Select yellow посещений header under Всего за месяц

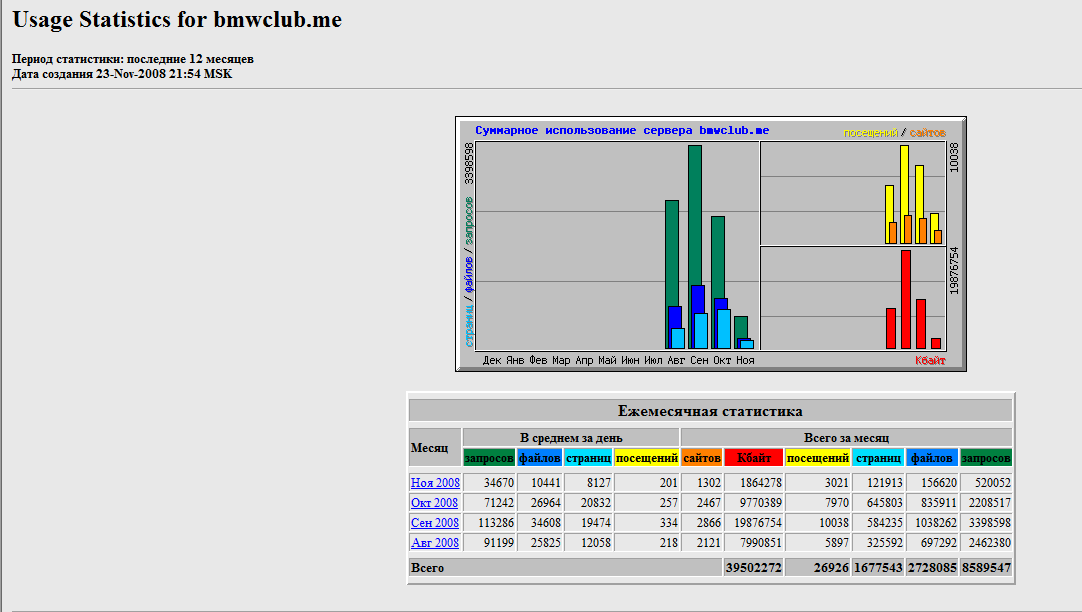pyautogui.click(x=818, y=458)
